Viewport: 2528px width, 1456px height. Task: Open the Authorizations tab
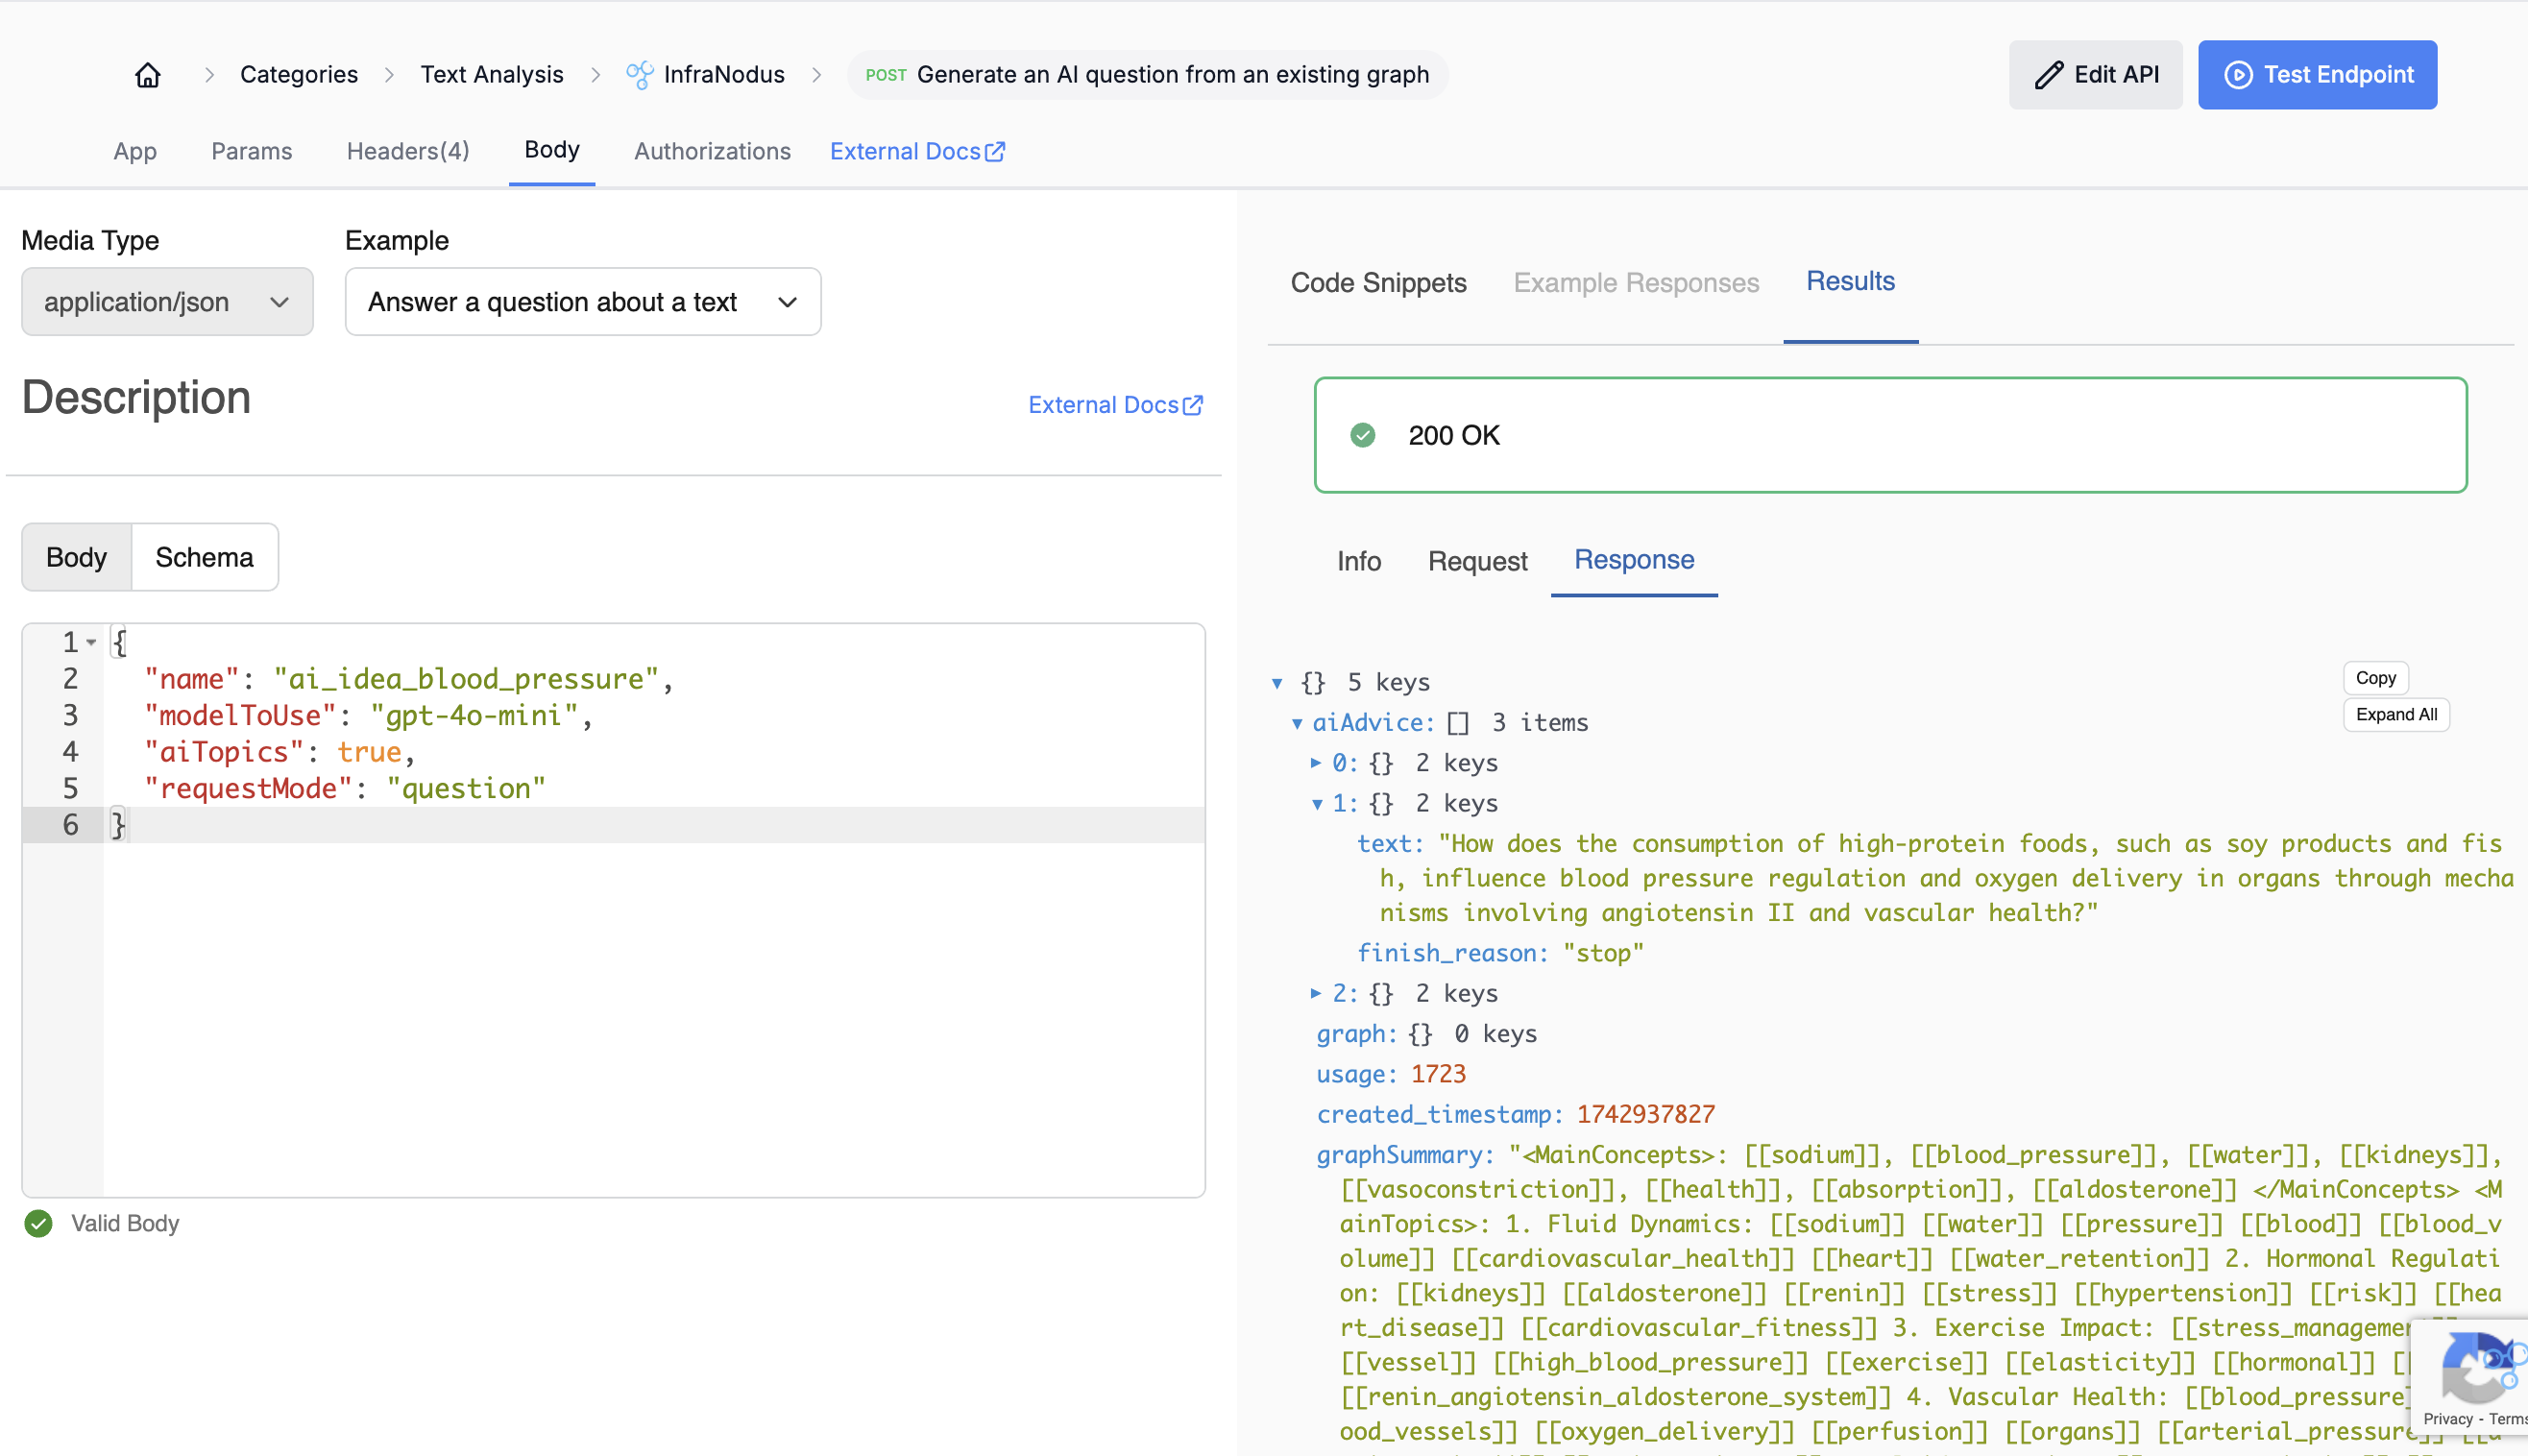(712, 151)
